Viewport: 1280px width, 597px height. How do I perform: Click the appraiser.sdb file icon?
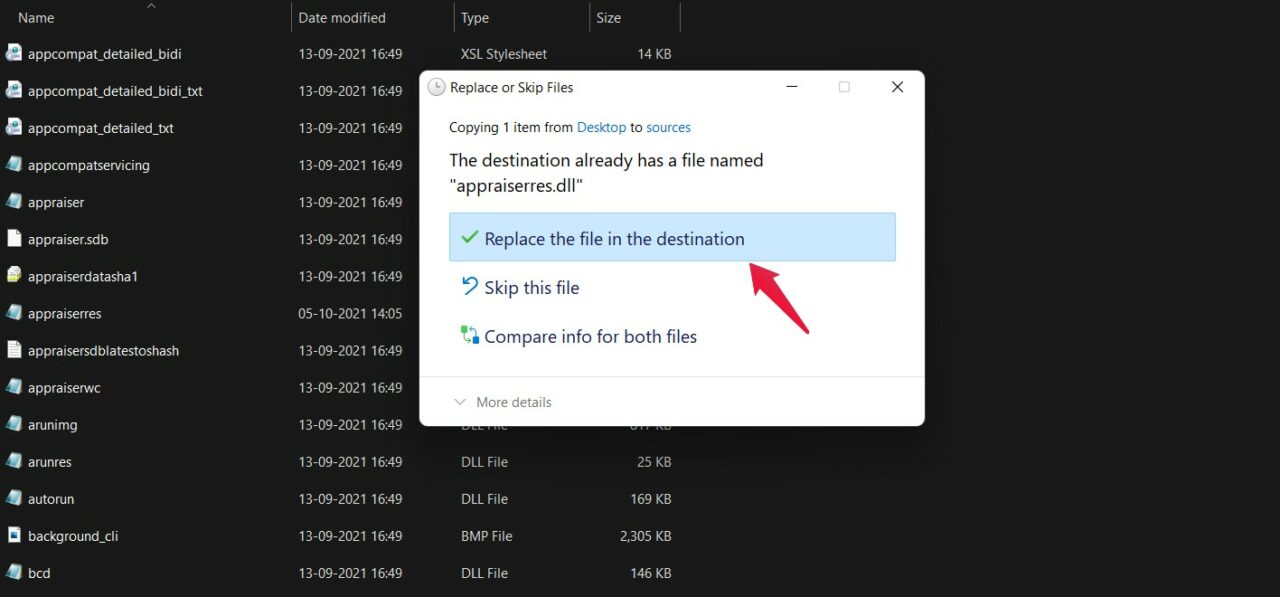pos(14,238)
